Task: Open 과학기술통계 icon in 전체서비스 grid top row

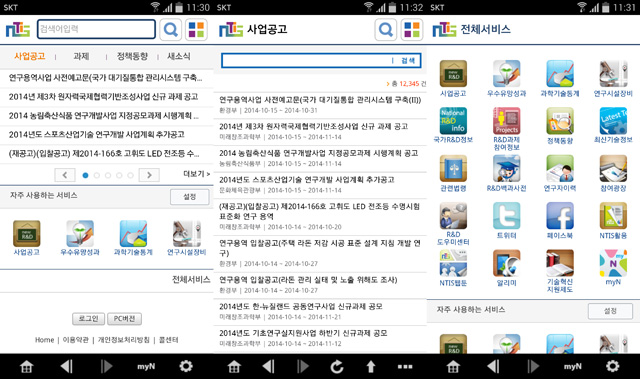Action: (560, 73)
